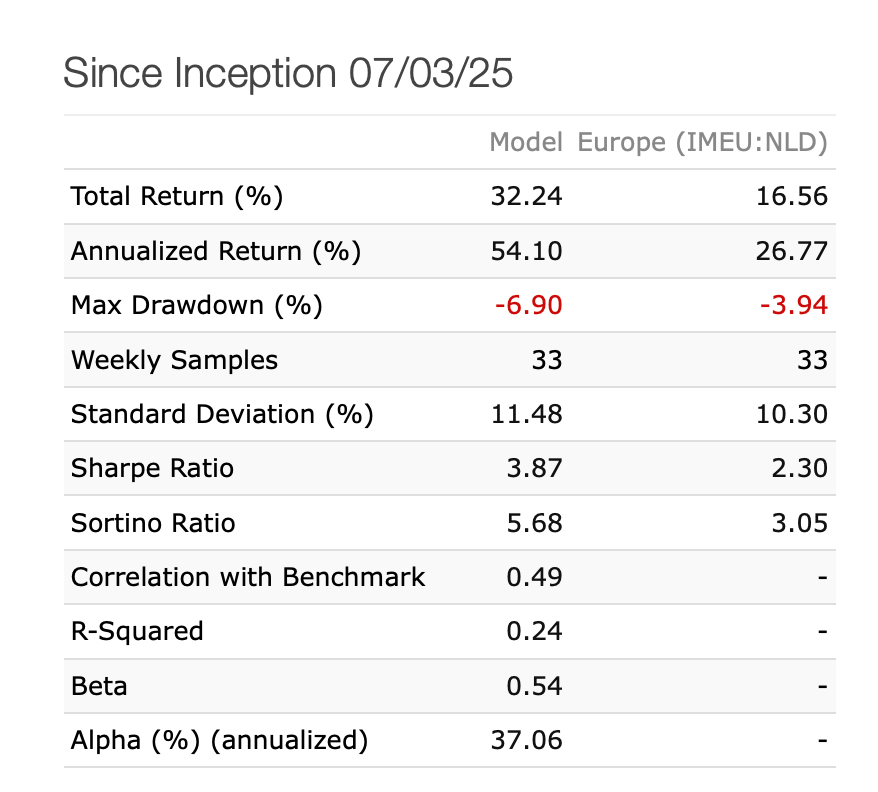The image size is (878, 792).
Task: Click the Model standard deviation value 11.48
Action: [x=529, y=414]
